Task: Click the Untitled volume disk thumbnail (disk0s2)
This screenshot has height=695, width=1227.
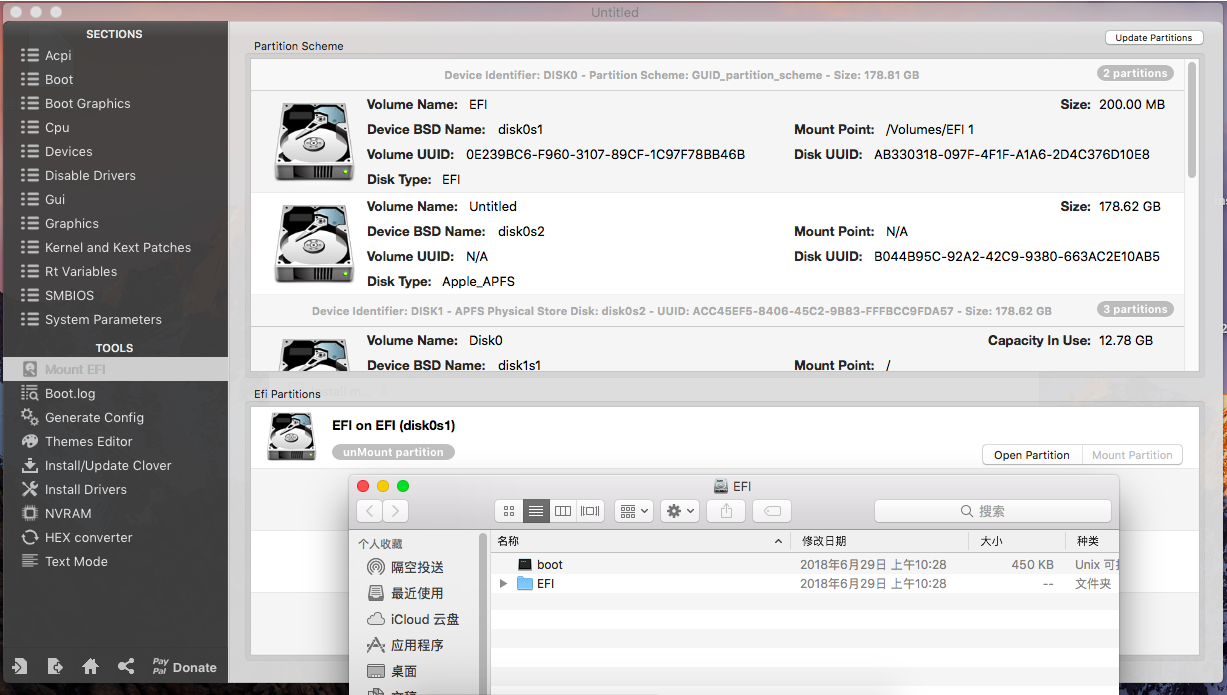Action: (314, 244)
